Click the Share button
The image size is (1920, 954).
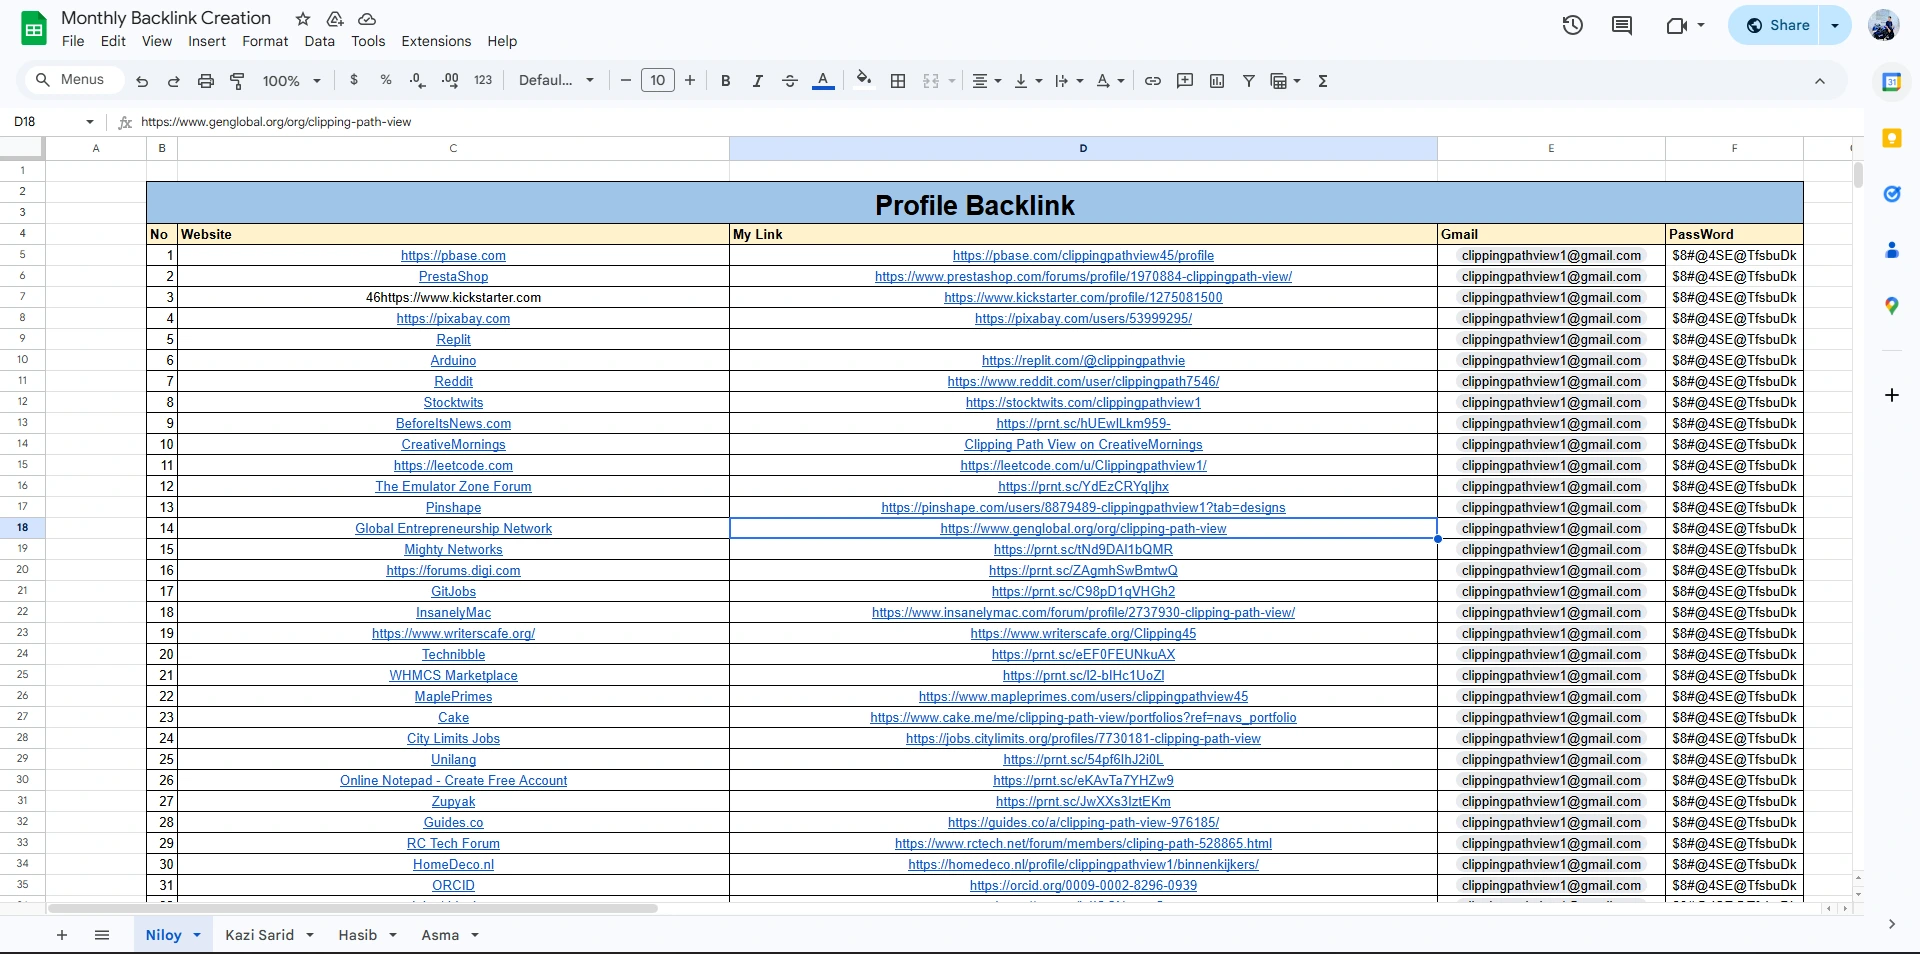1778,25
